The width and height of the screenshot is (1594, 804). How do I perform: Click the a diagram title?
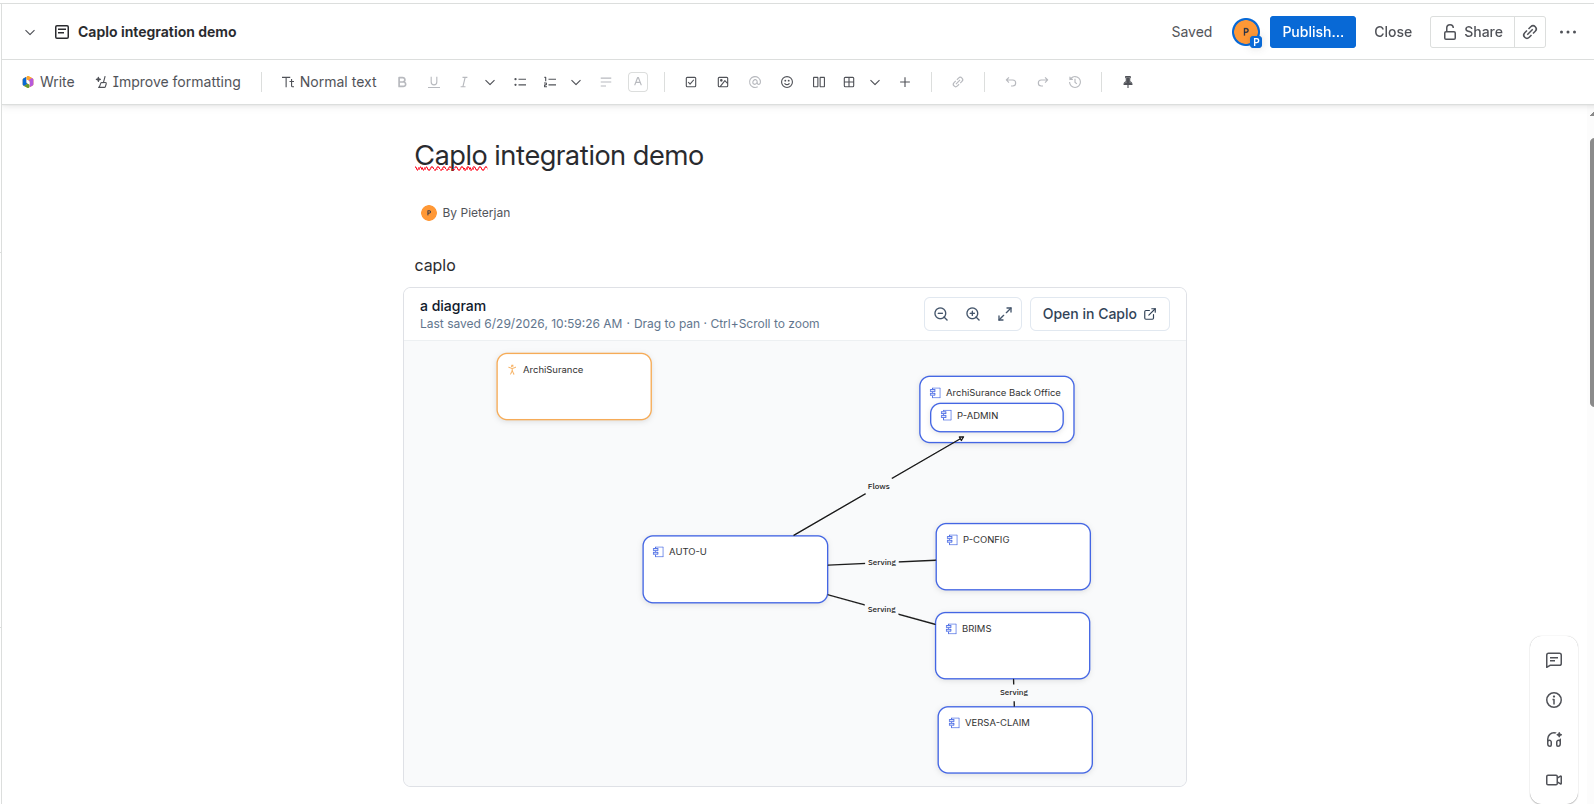coord(453,306)
